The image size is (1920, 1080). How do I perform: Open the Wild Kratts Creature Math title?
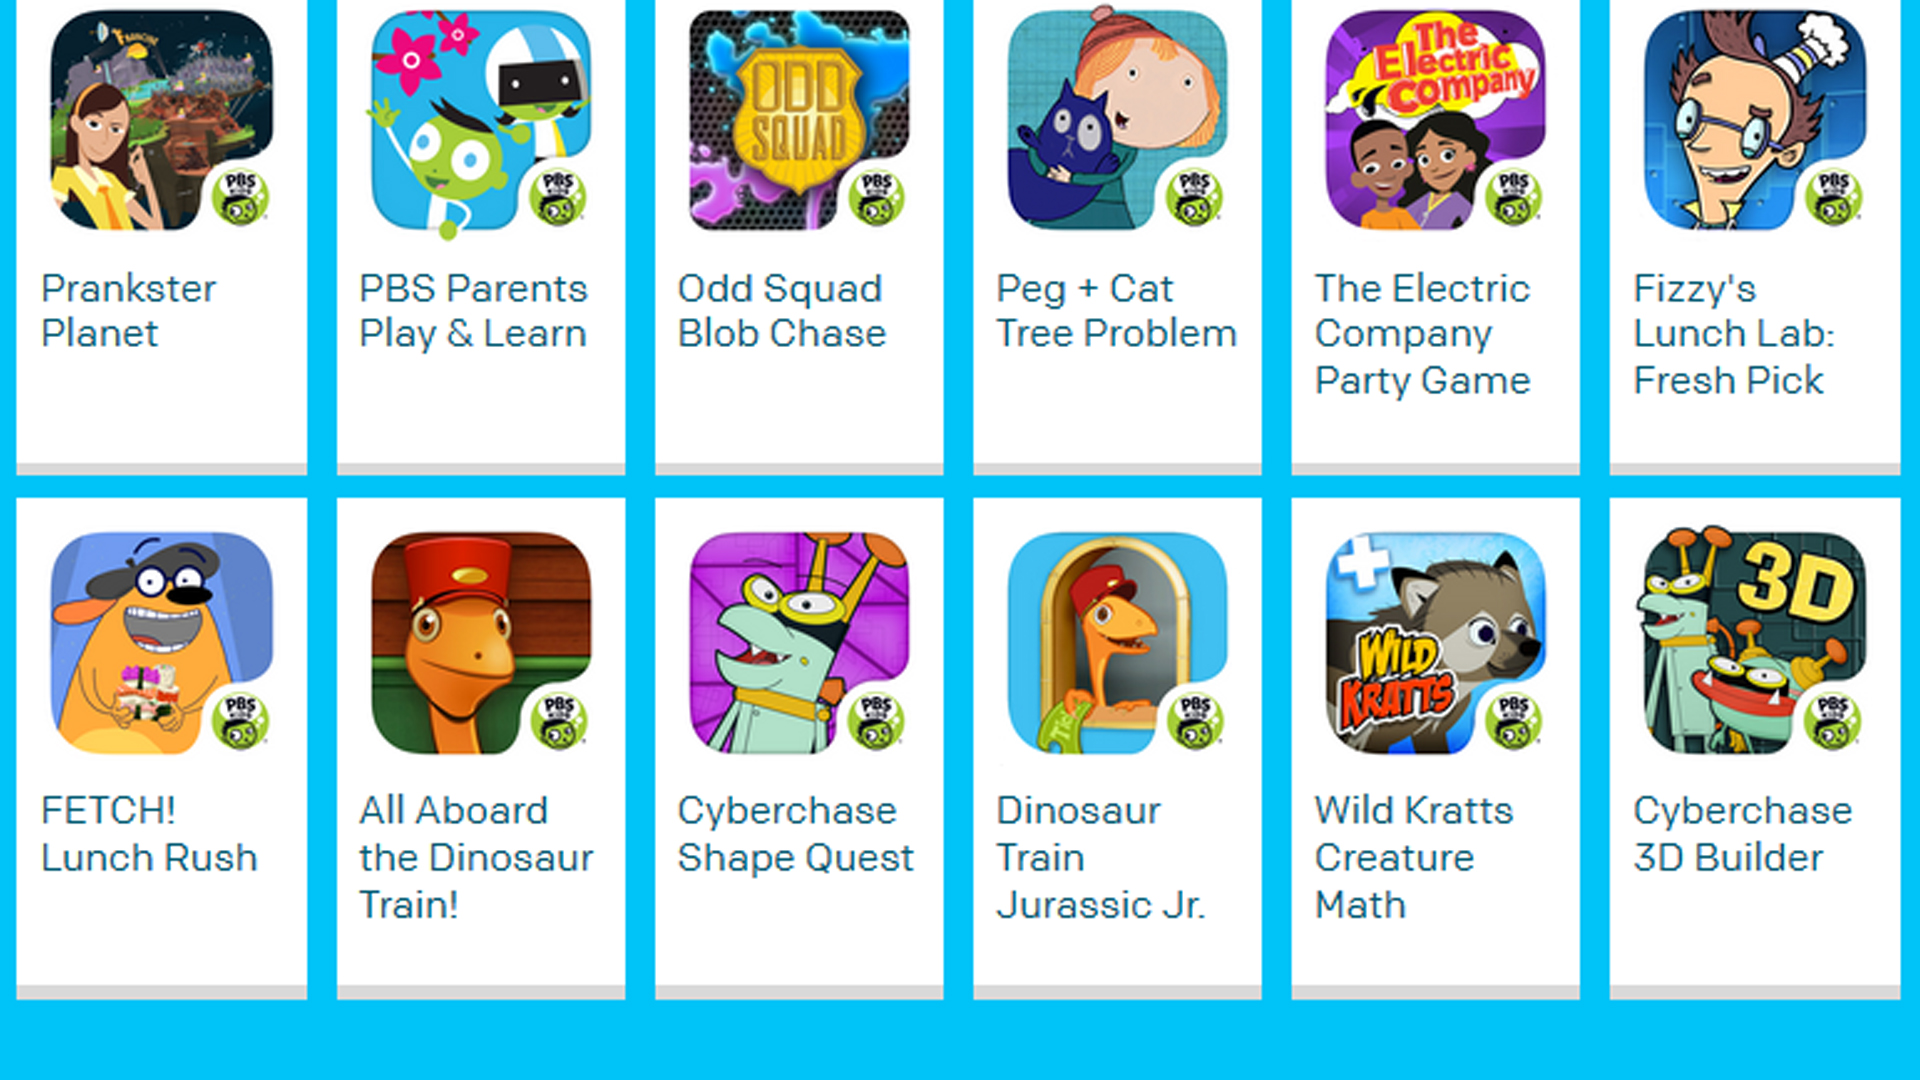[x=1414, y=857]
